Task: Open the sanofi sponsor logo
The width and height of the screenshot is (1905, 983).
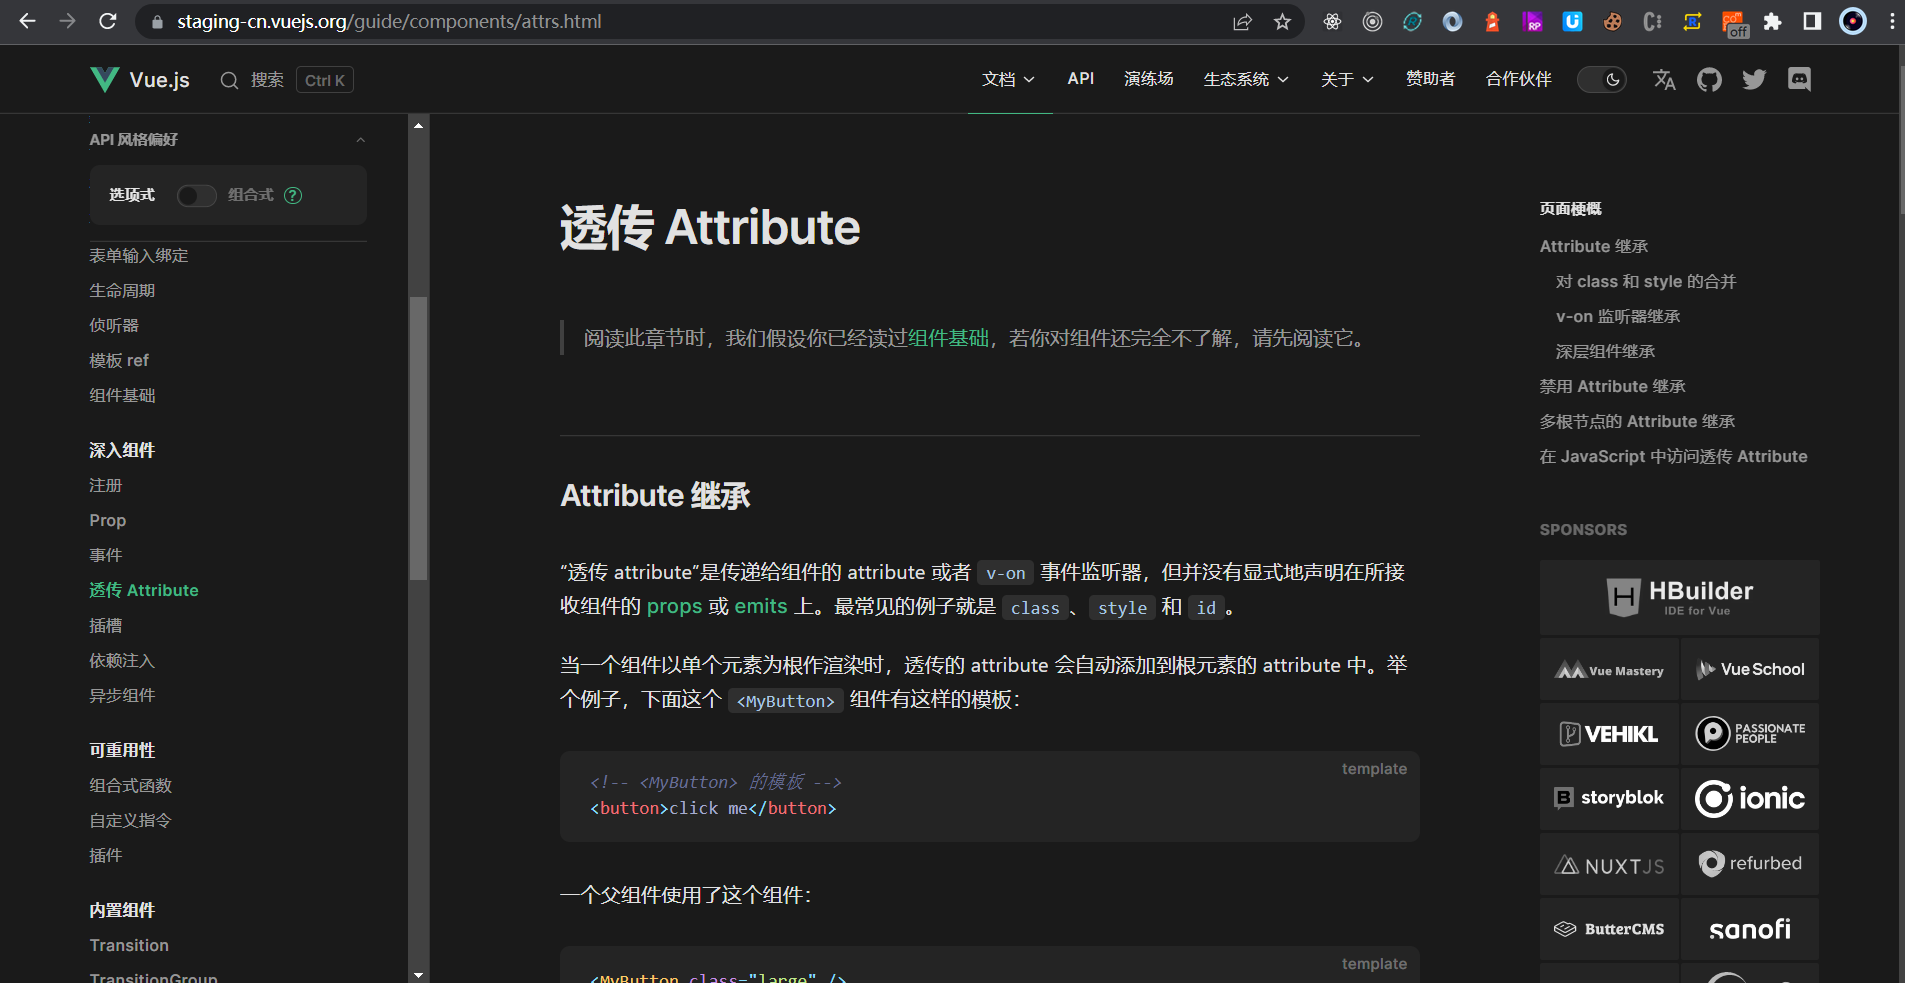Action: pos(1750,929)
